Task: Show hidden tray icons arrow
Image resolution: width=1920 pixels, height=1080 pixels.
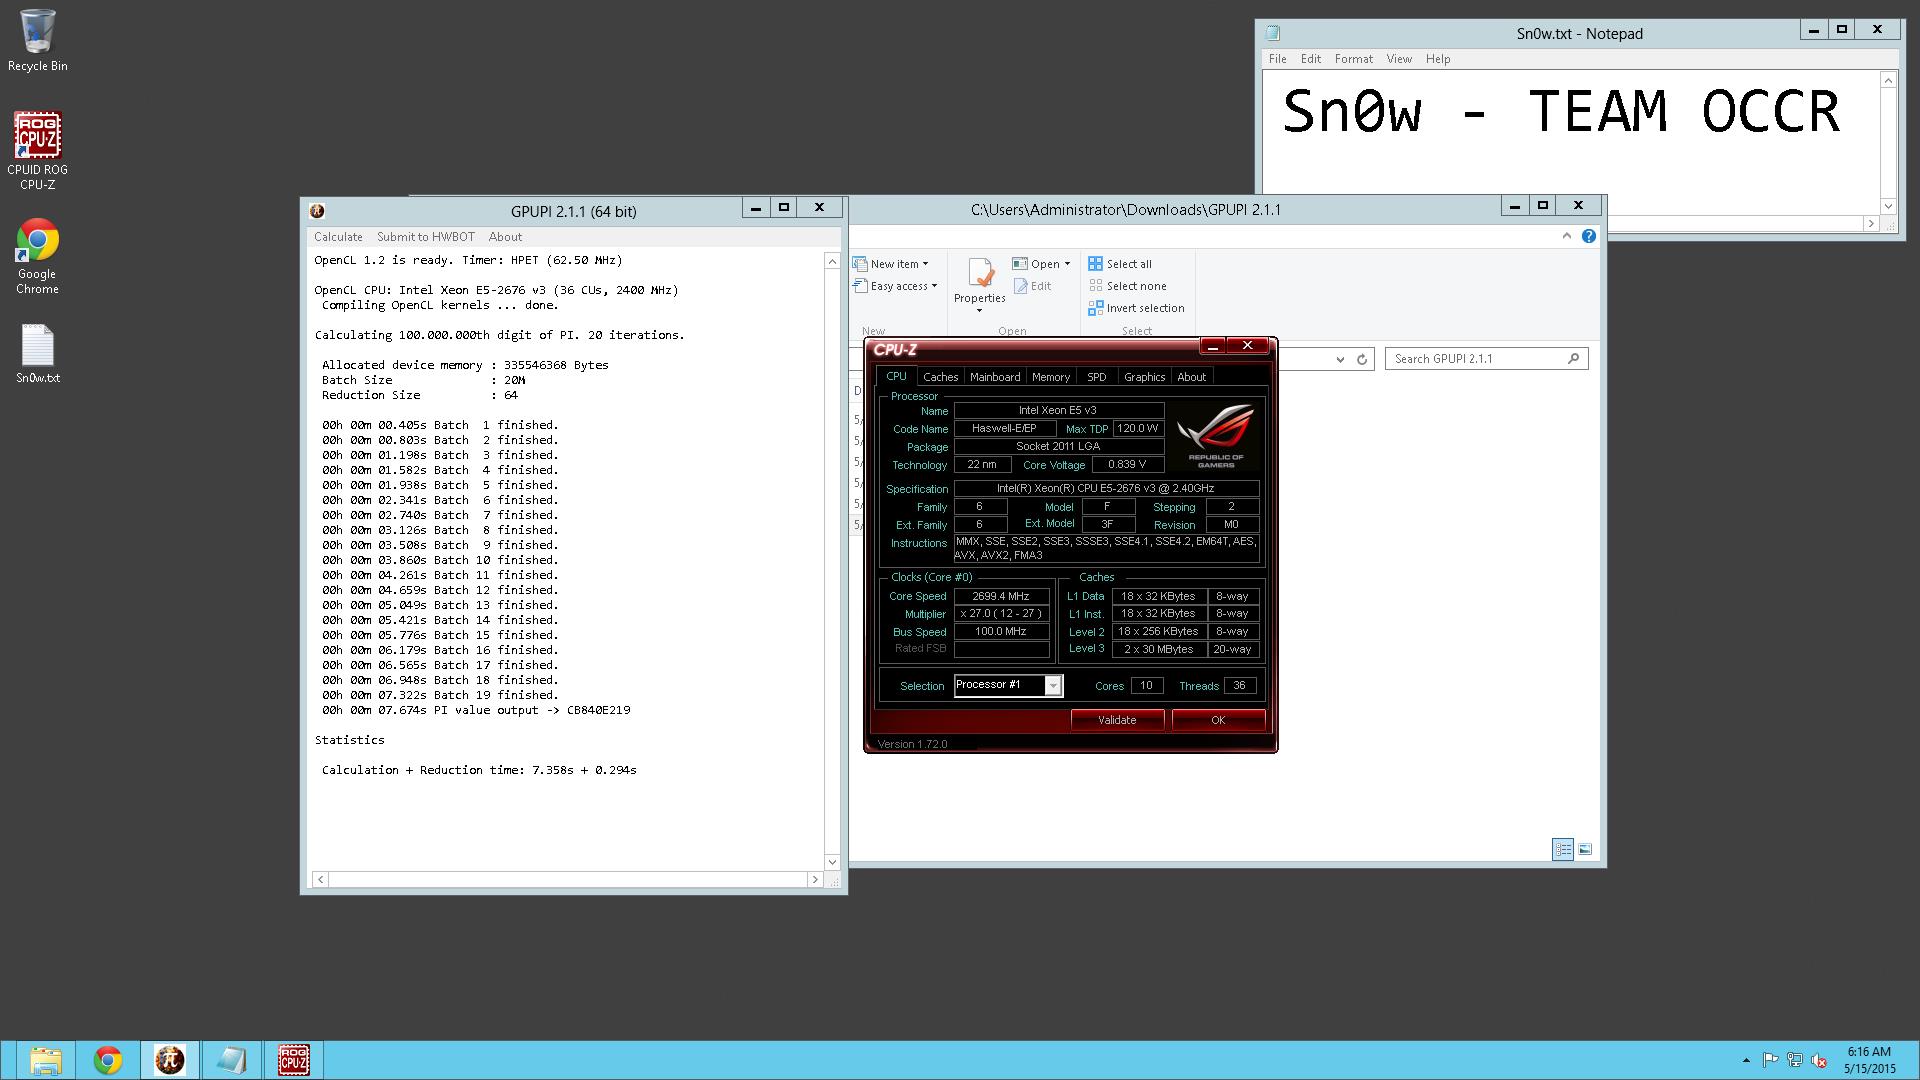Action: 1746,1060
